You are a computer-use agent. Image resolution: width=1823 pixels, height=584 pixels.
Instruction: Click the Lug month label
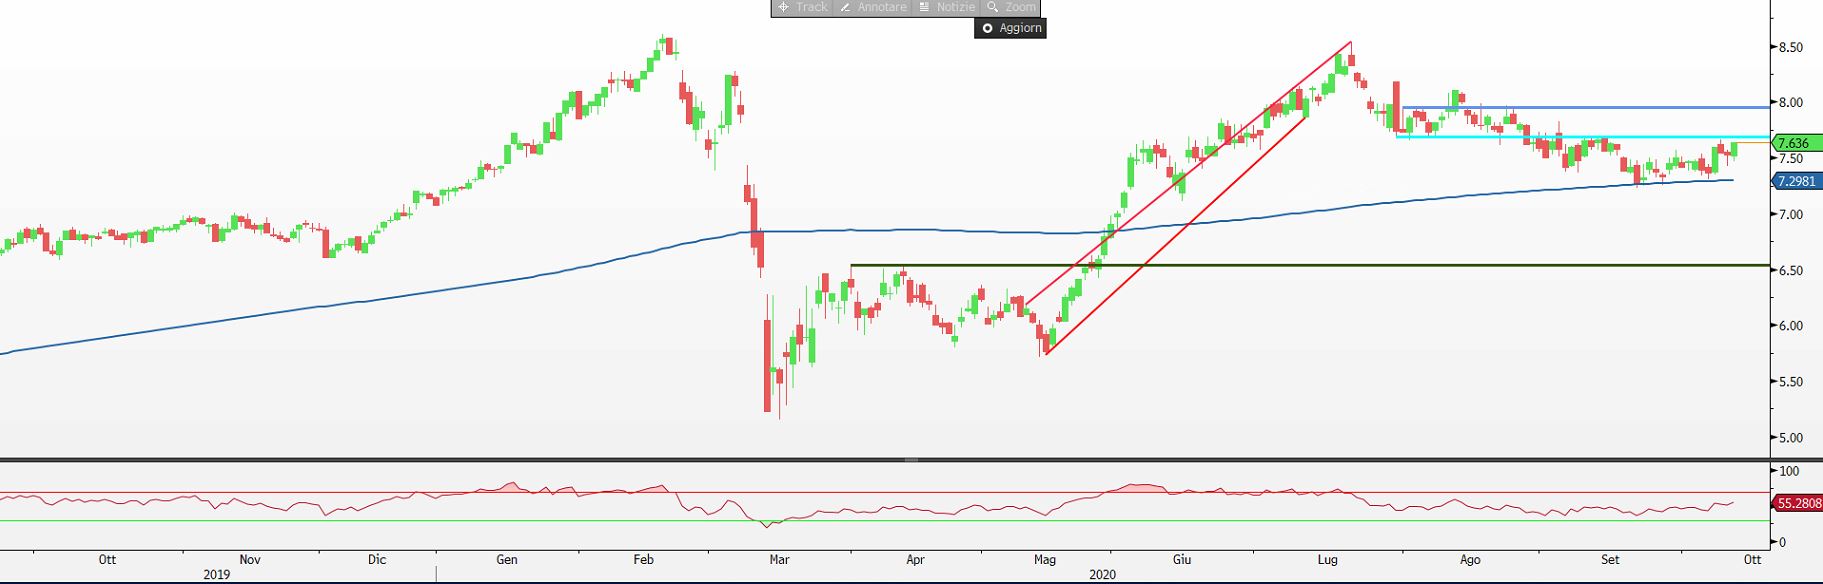[1328, 560]
